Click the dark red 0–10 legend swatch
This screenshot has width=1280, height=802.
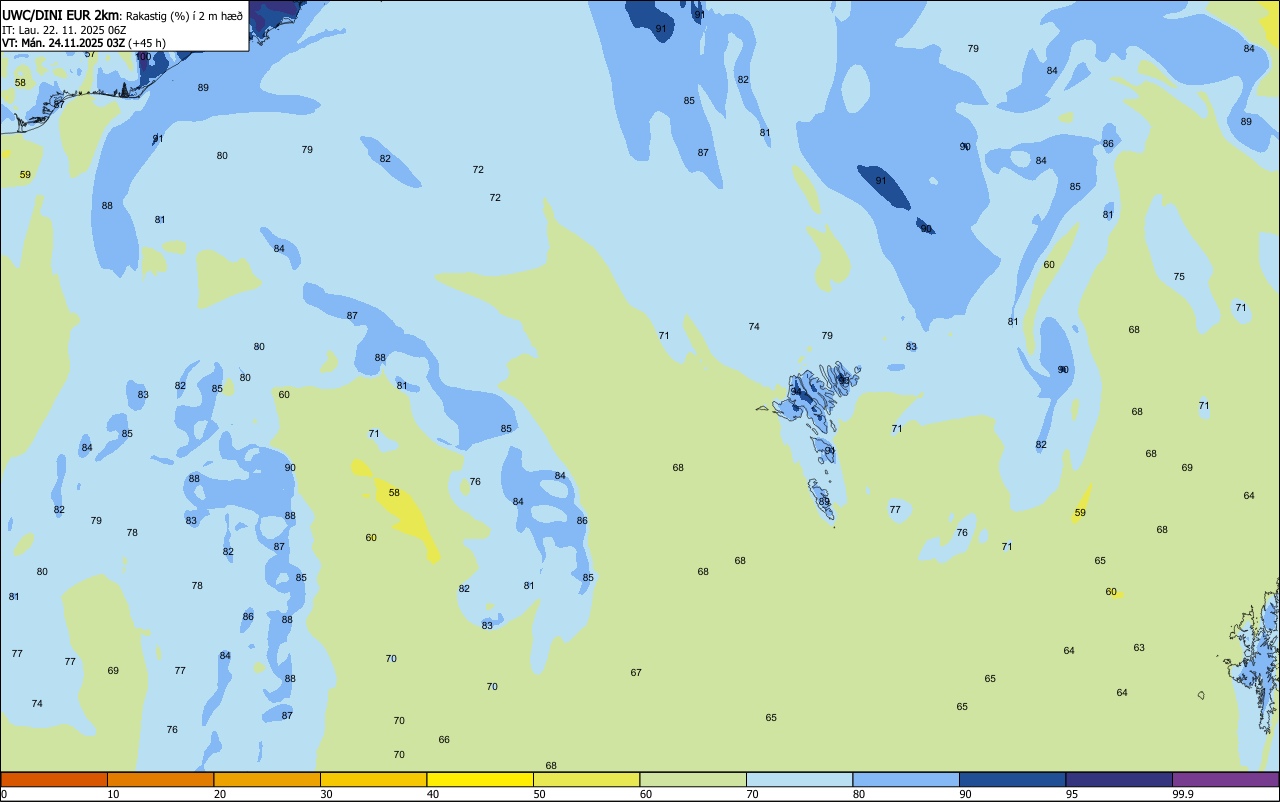click(54, 779)
